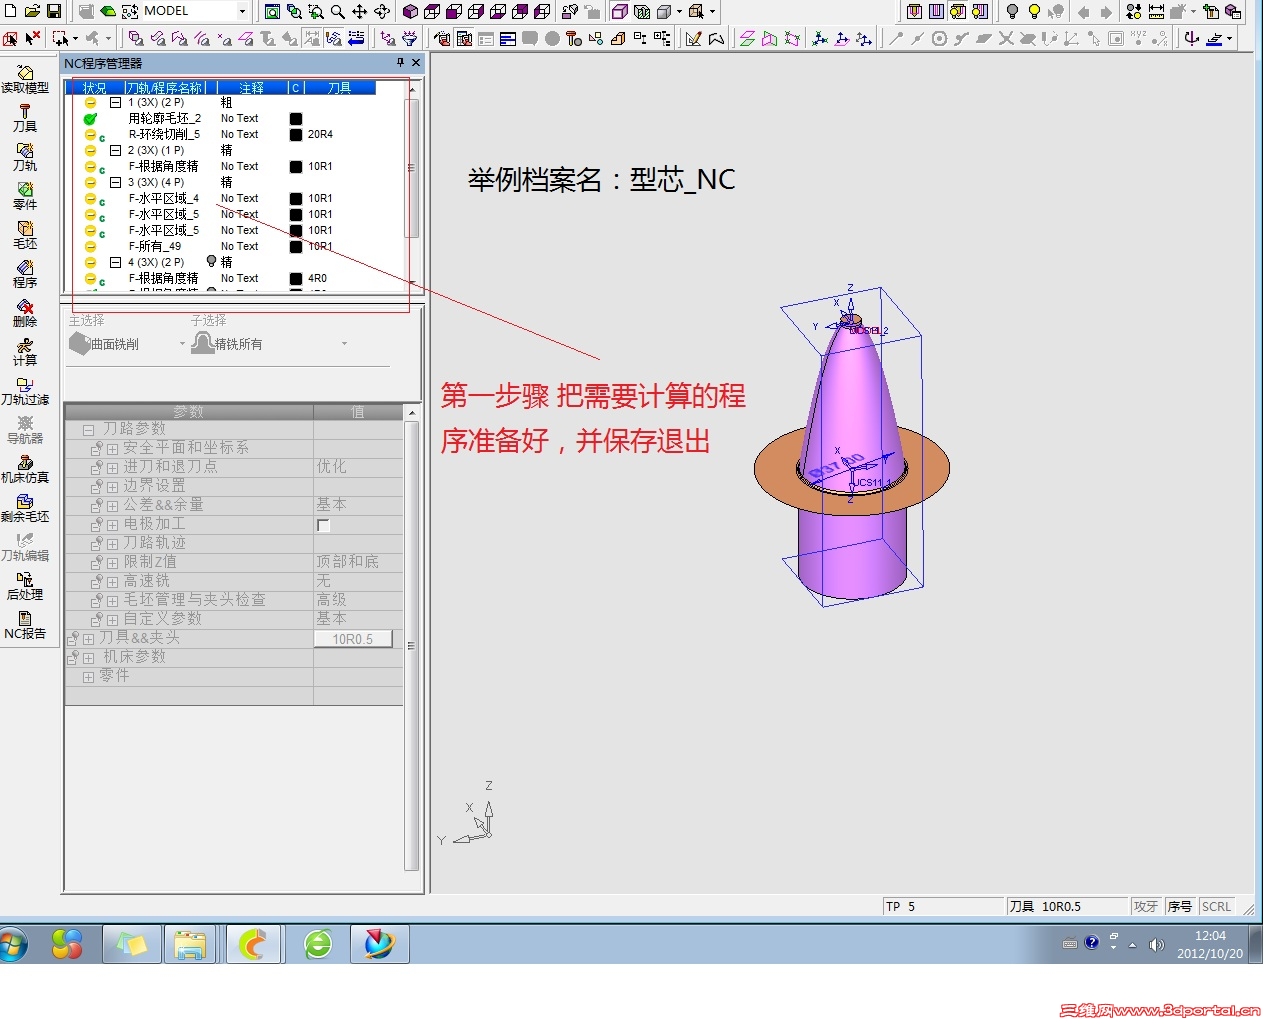Toggle the gray light bulb in toolbar

[1012, 12]
